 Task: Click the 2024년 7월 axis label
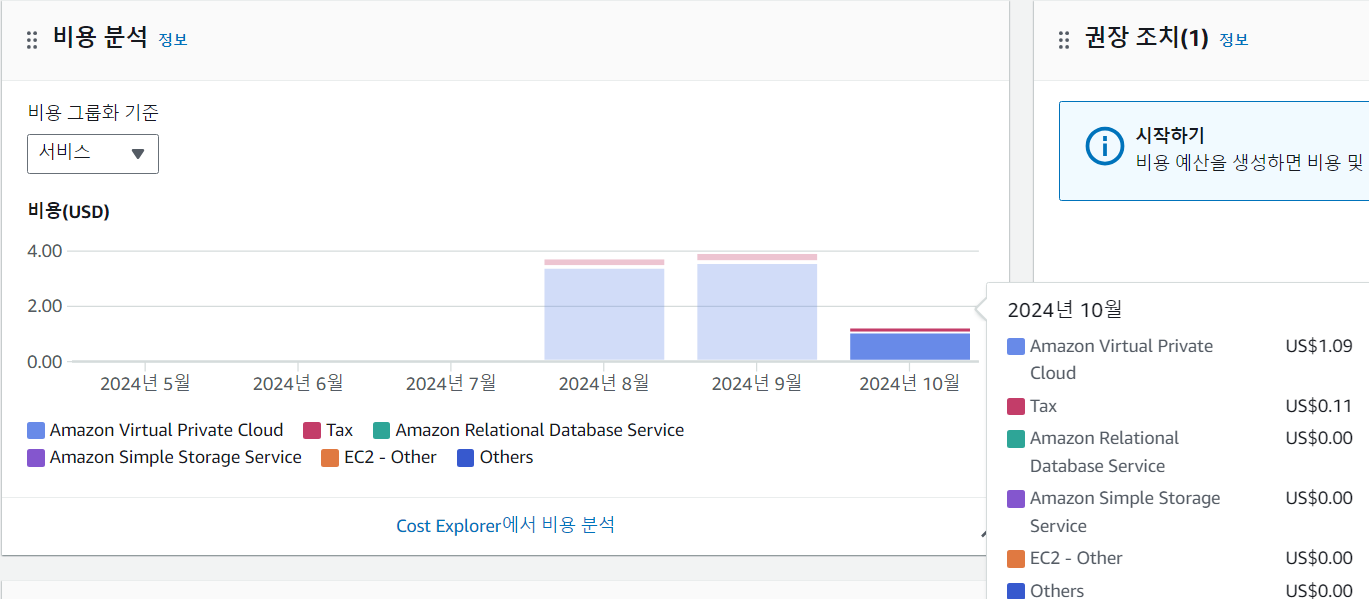tap(451, 383)
